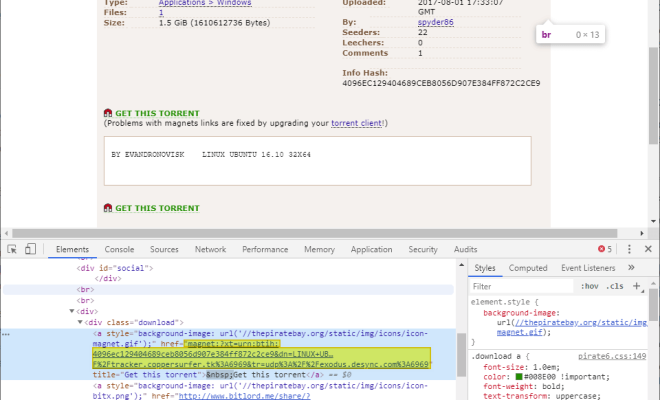This screenshot has height=400, width=660.
Task: Toggle the .cls class editor
Action: click(615, 286)
